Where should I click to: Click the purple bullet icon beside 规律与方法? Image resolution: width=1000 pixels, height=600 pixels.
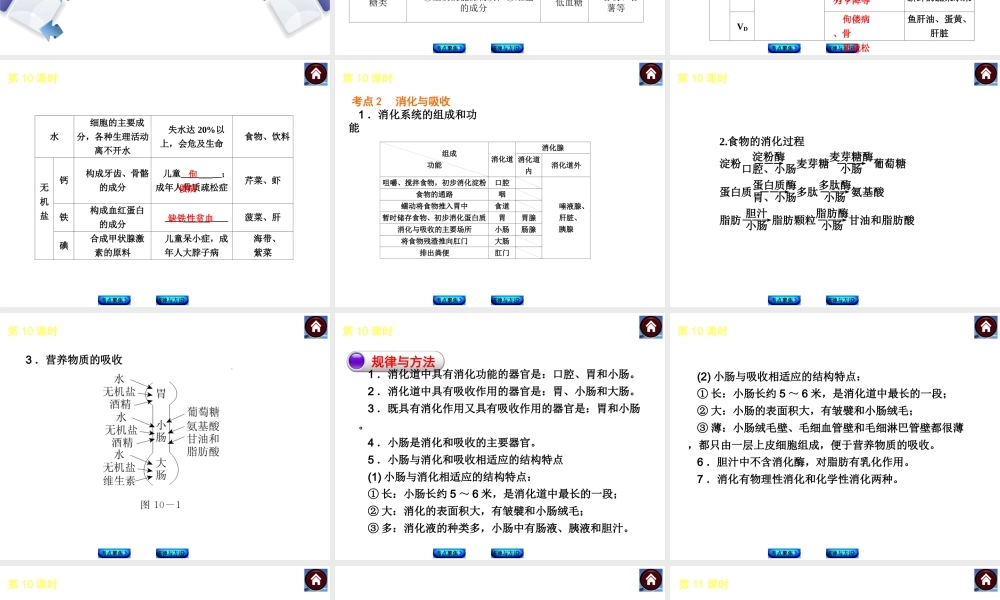click(357, 361)
